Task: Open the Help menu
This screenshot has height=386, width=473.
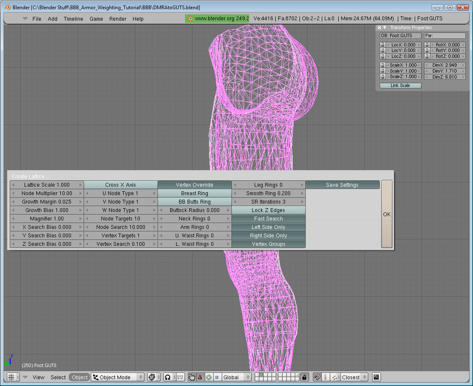Action: 138,19
